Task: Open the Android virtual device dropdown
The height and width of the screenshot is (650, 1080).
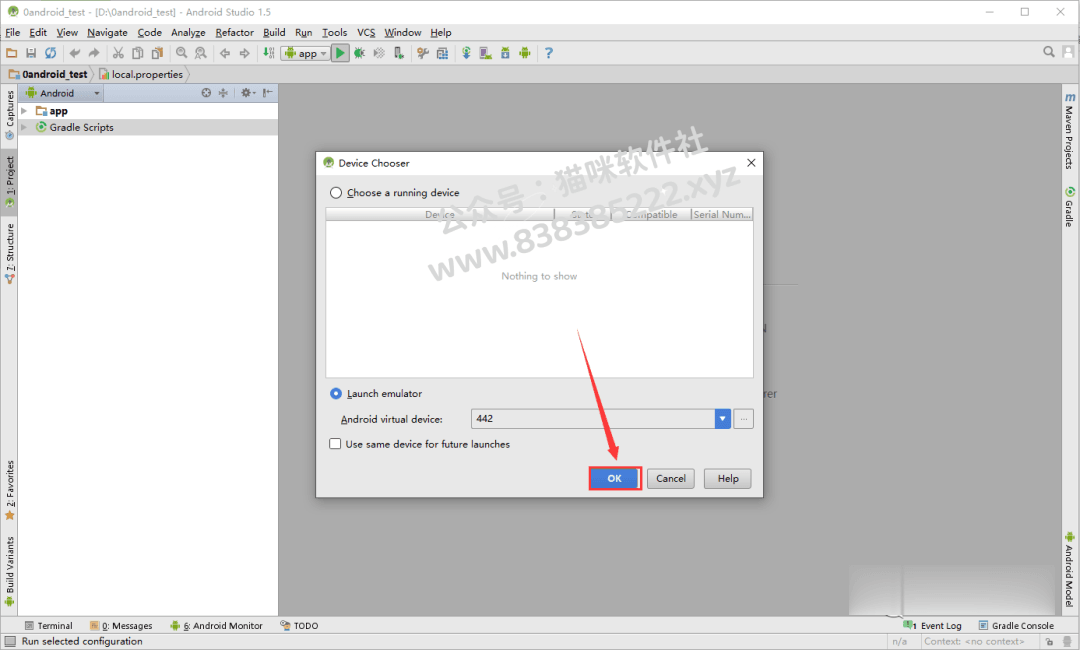Action: [723, 419]
